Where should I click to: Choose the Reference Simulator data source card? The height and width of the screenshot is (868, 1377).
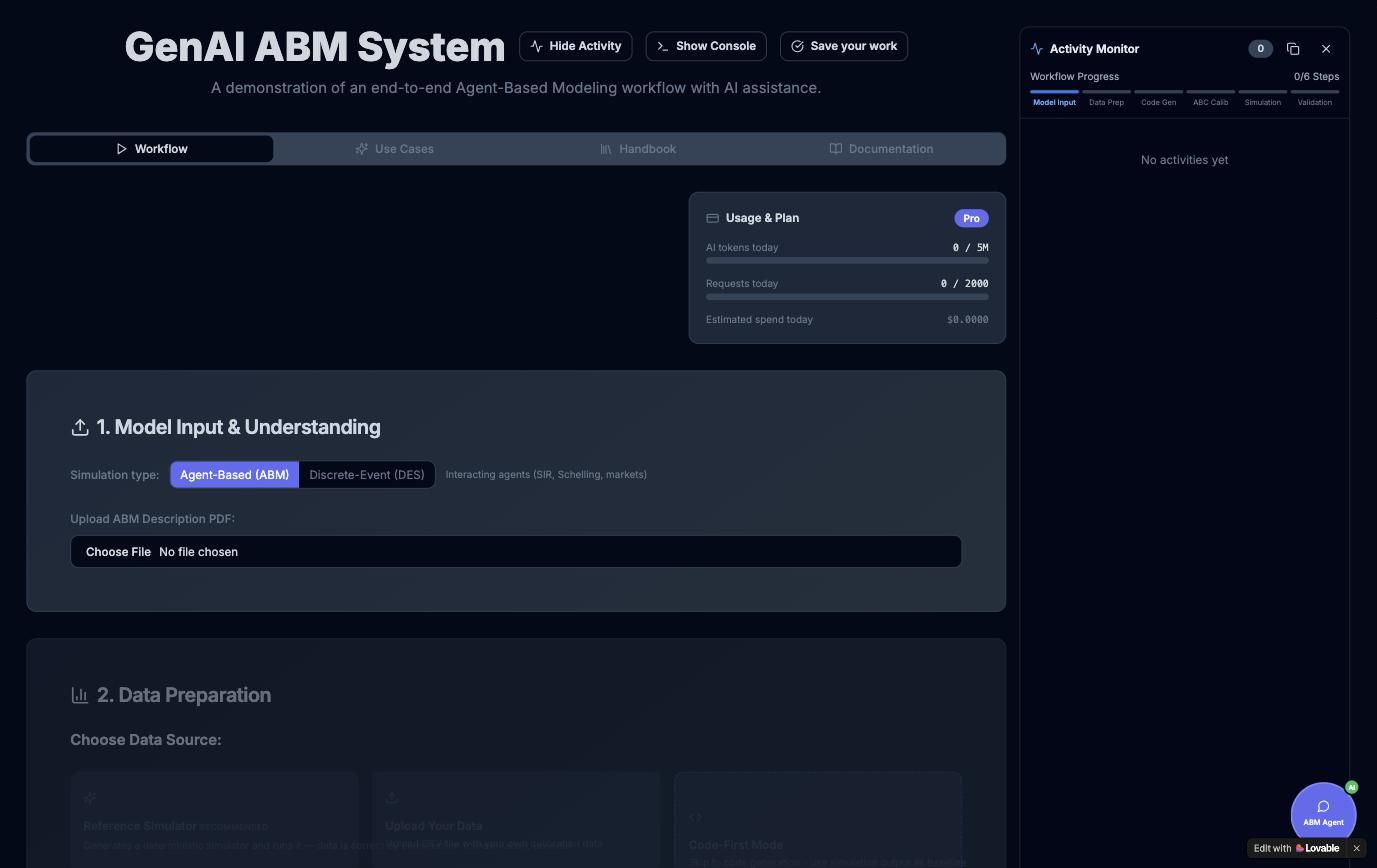point(214,820)
